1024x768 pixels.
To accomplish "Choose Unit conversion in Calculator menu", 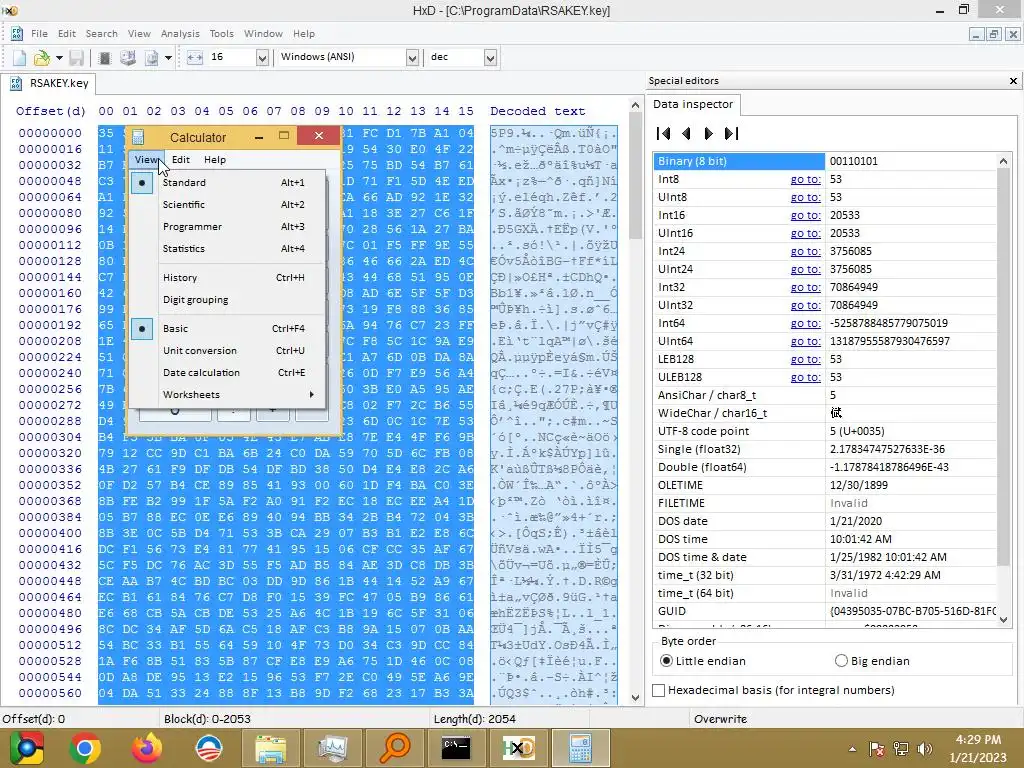I will click(x=227, y=351).
